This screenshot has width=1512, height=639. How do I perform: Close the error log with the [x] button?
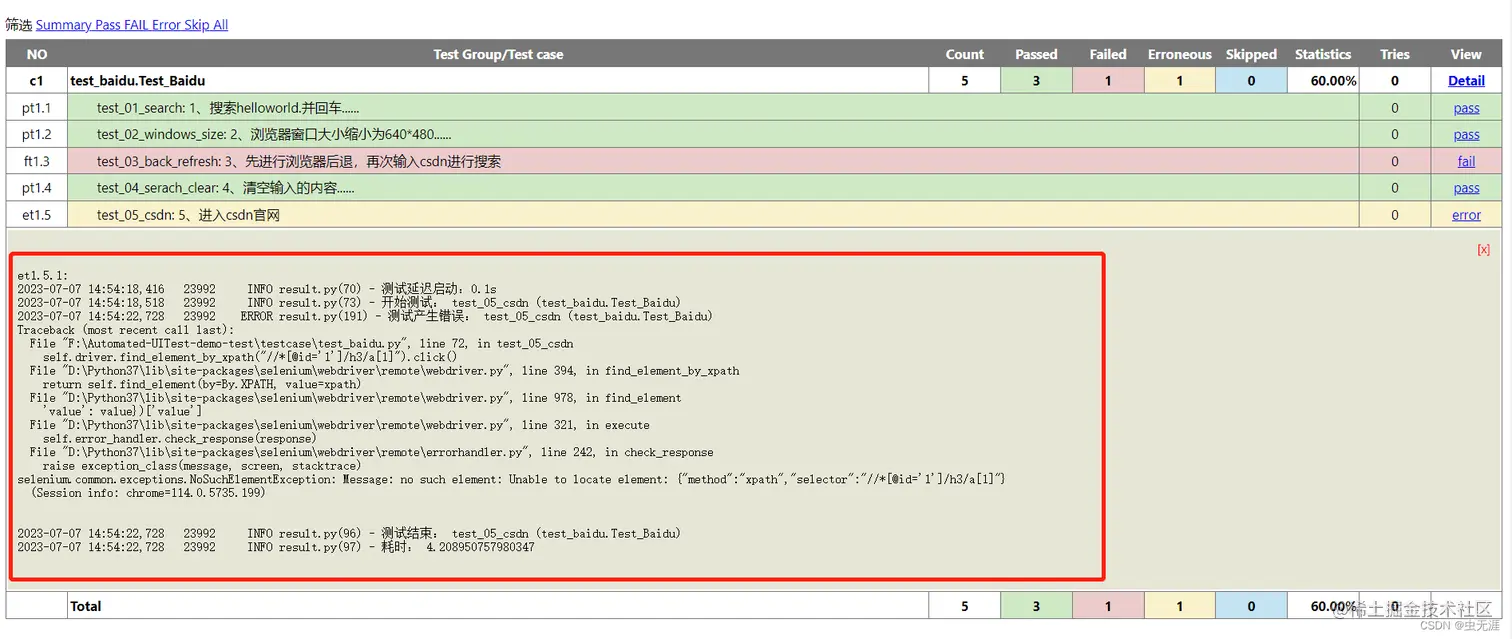click(x=1483, y=250)
